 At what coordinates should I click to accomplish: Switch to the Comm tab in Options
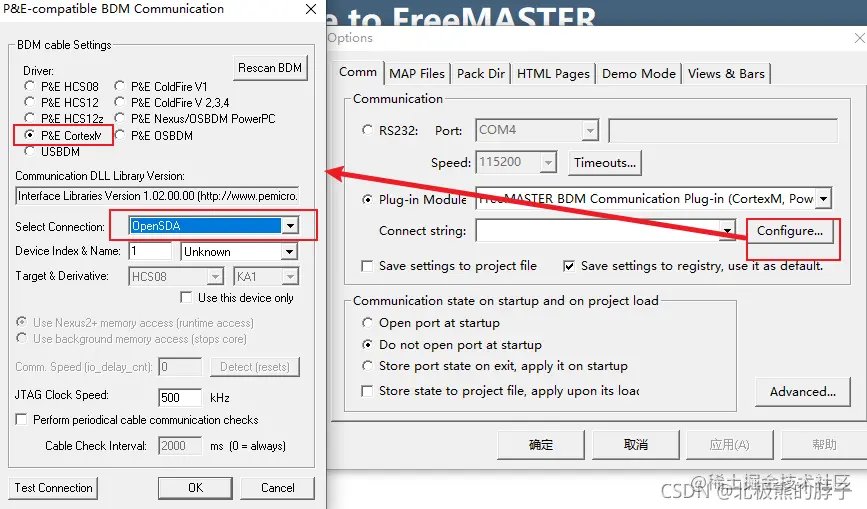point(358,72)
